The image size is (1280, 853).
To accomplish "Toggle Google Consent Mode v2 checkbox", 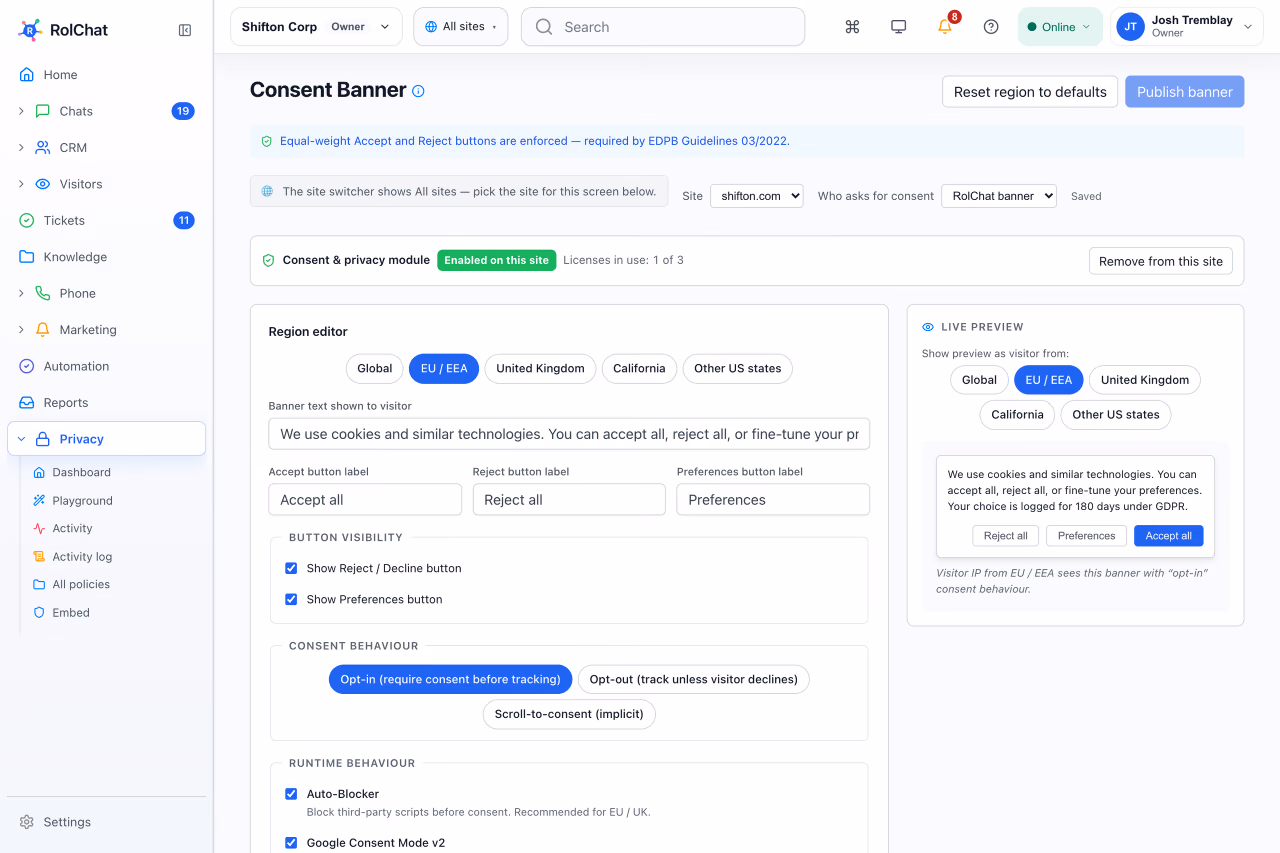I will [291, 843].
